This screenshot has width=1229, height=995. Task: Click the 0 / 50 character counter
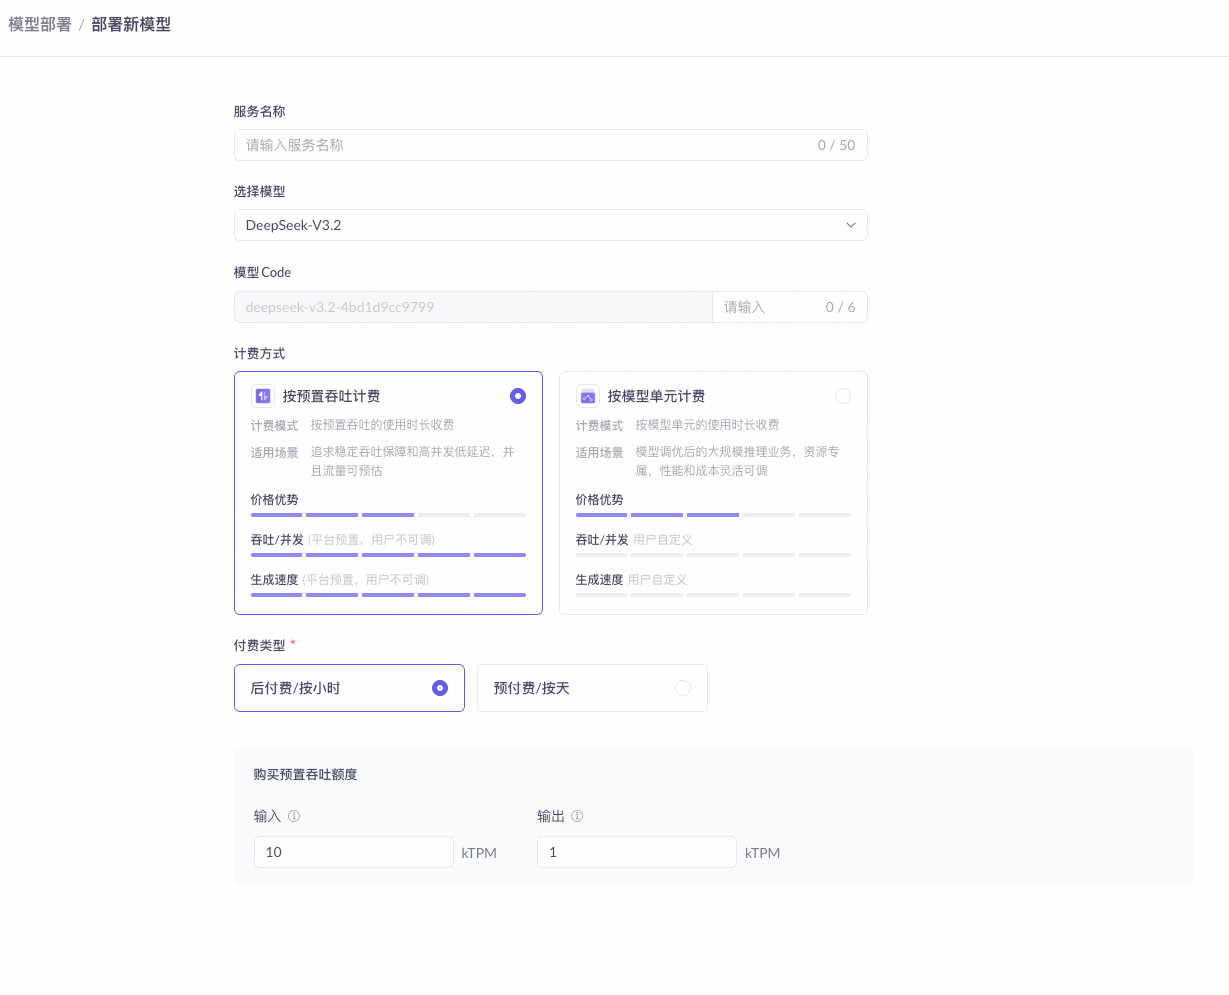click(x=836, y=145)
